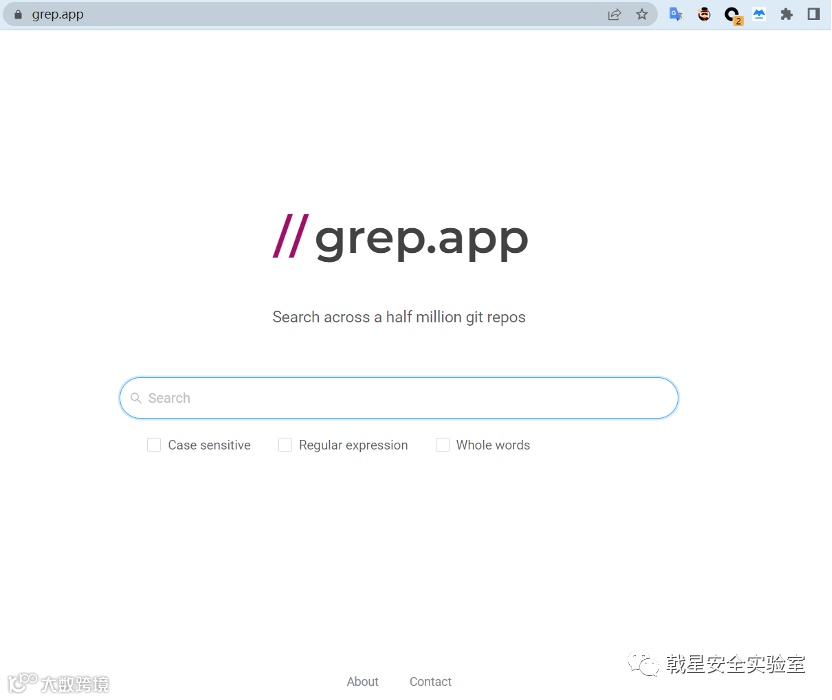Screen dimensions: 832x700
Task: Click the grep.app URL in the address bar
Action: click(x=57, y=14)
